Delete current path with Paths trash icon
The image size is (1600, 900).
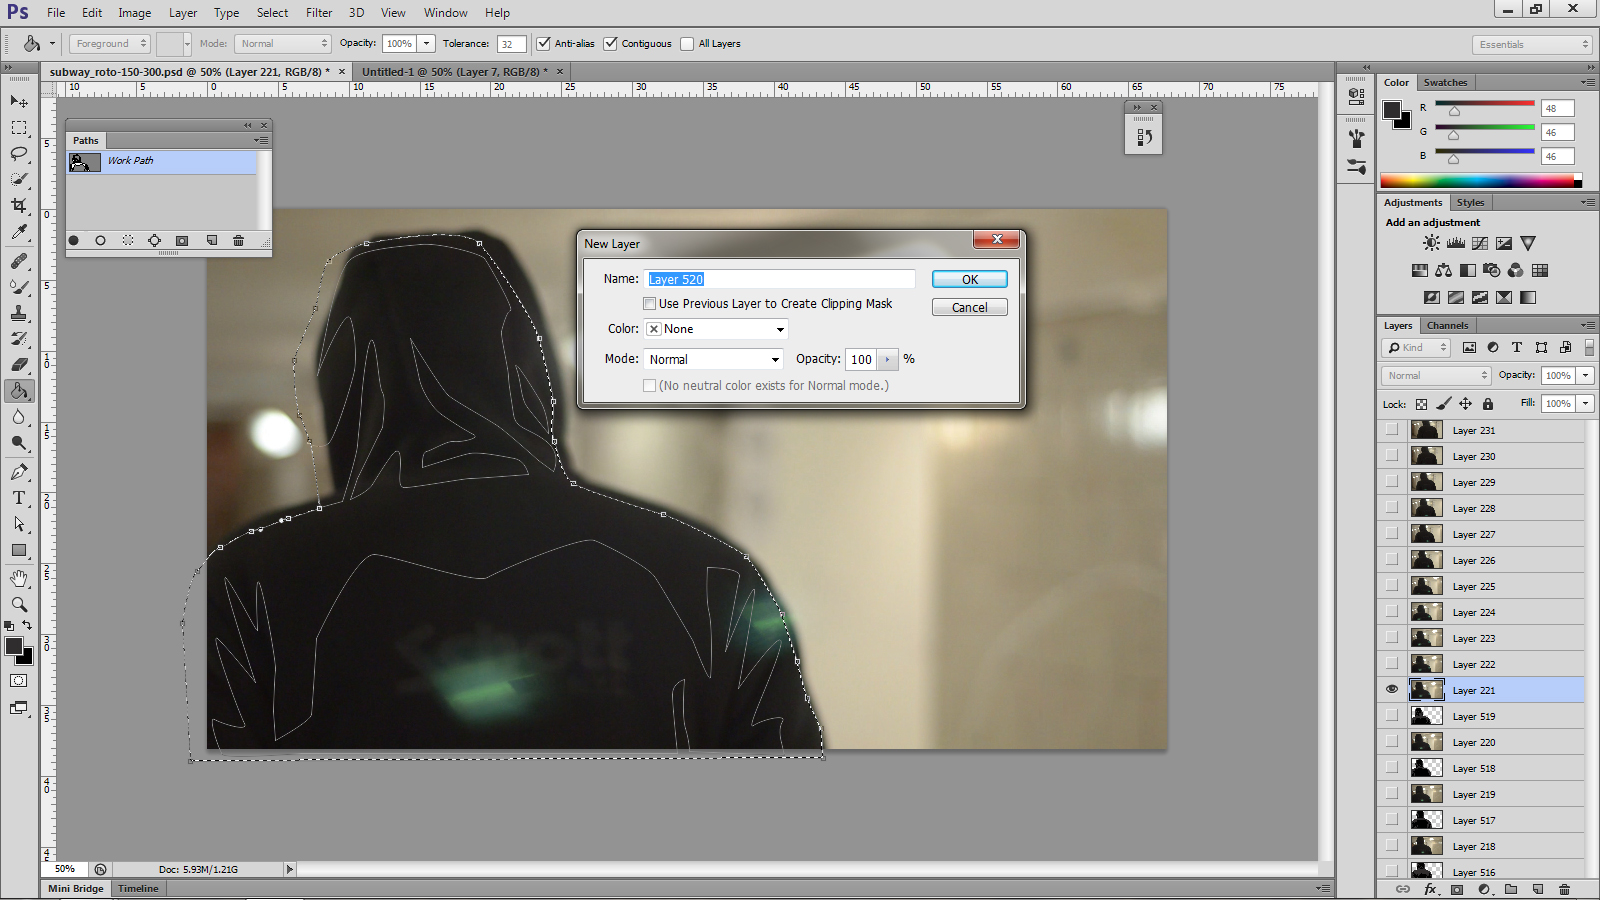click(x=238, y=241)
